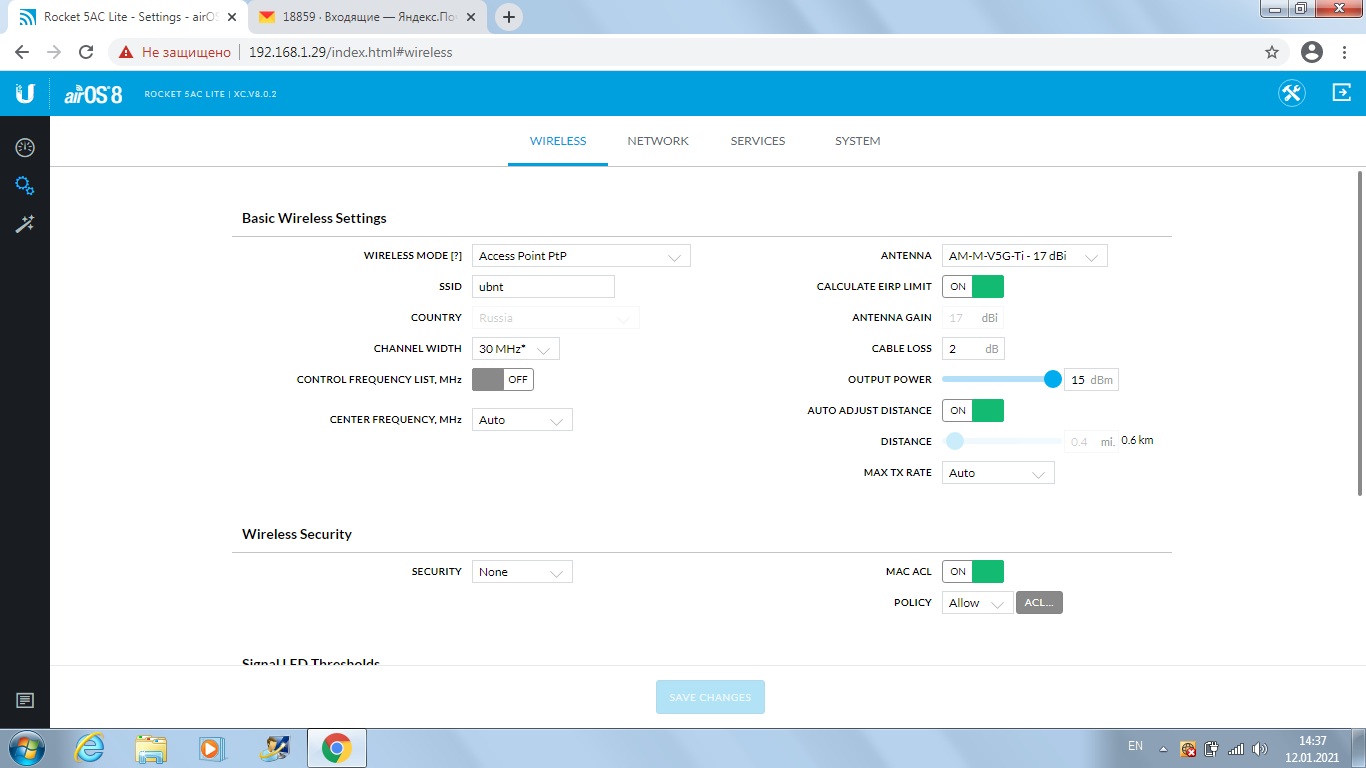
Task: Launch Internet Explorer from the taskbar
Action: [89, 748]
